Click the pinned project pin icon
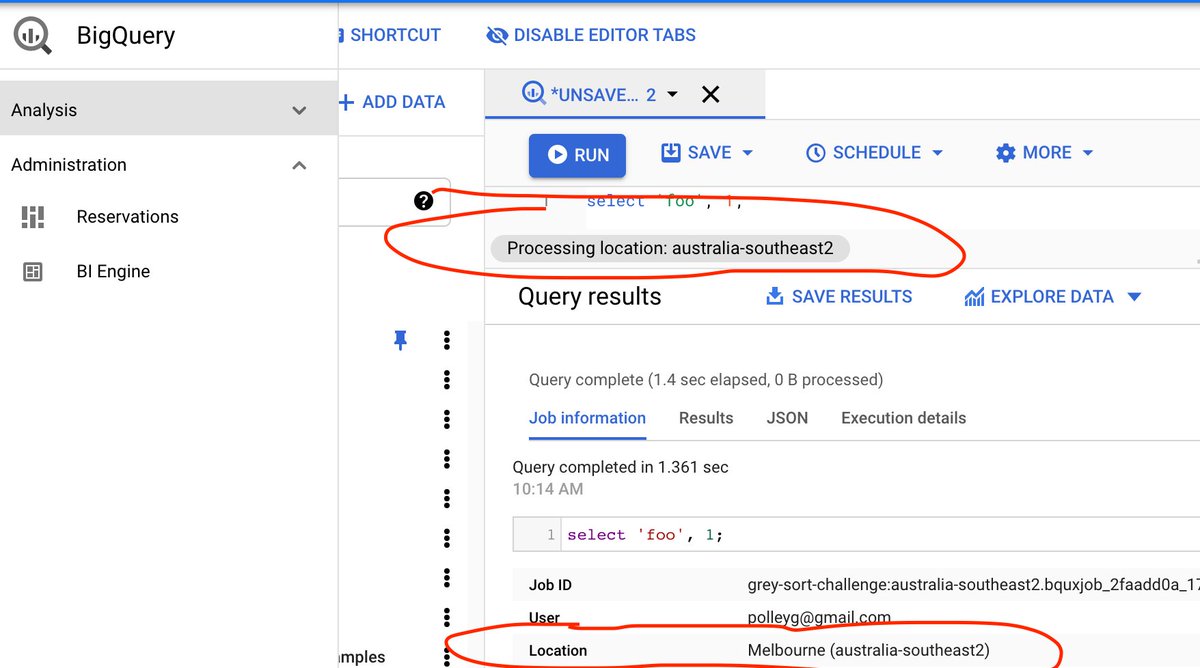The height and width of the screenshot is (668, 1200). point(400,341)
